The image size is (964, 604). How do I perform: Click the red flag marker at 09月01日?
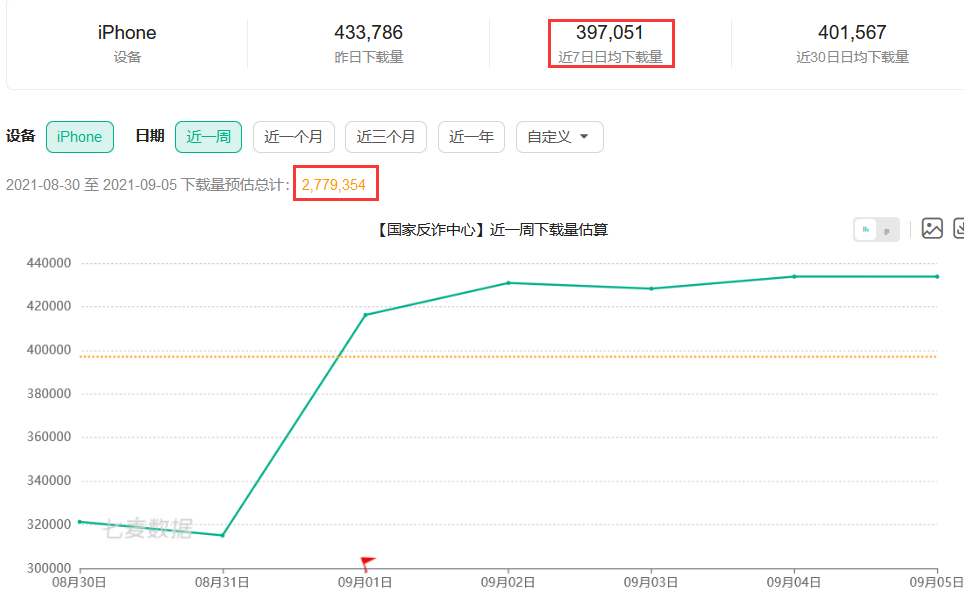coord(367,562)
